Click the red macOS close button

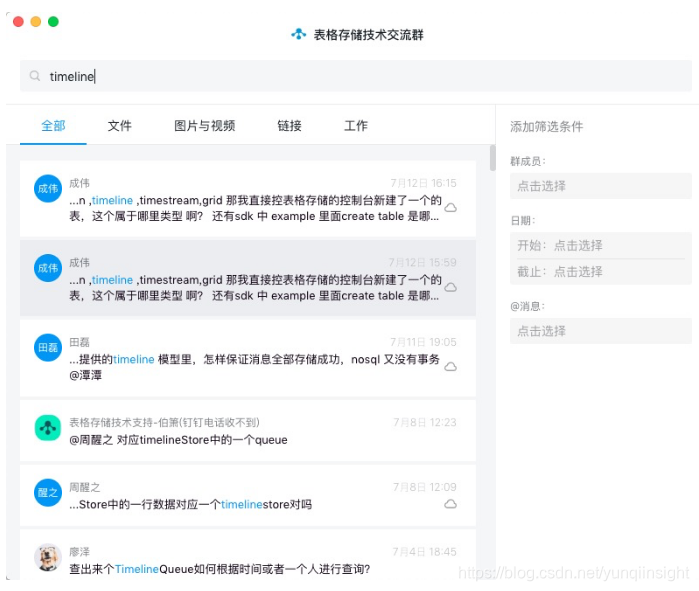[x=18, y=21]
